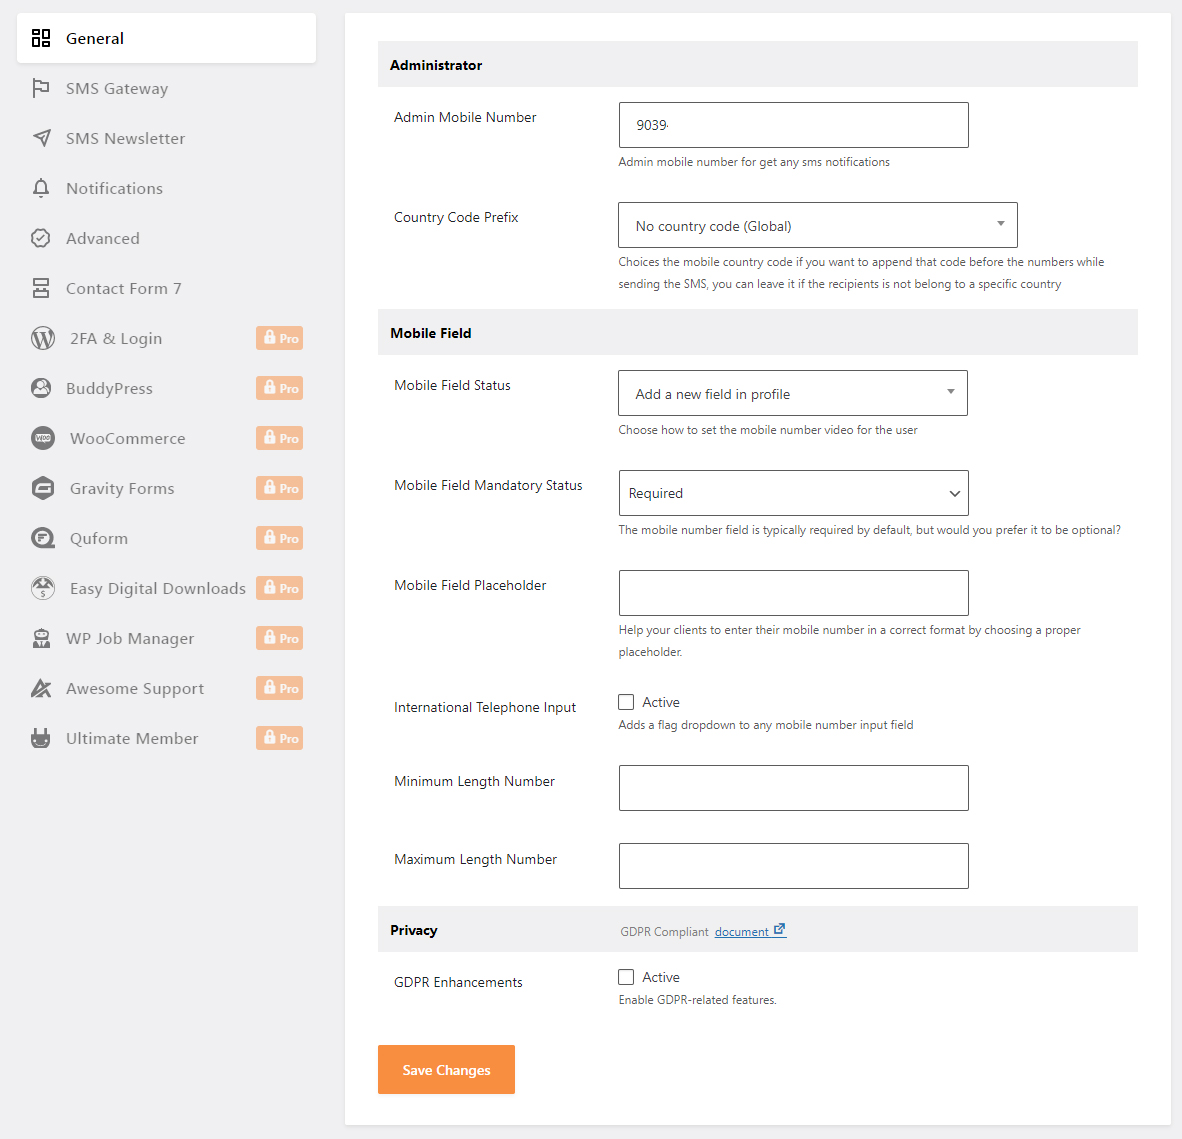
Task: Expand the Mobile Field Status dropdown
Action: (x=792, y=393)
